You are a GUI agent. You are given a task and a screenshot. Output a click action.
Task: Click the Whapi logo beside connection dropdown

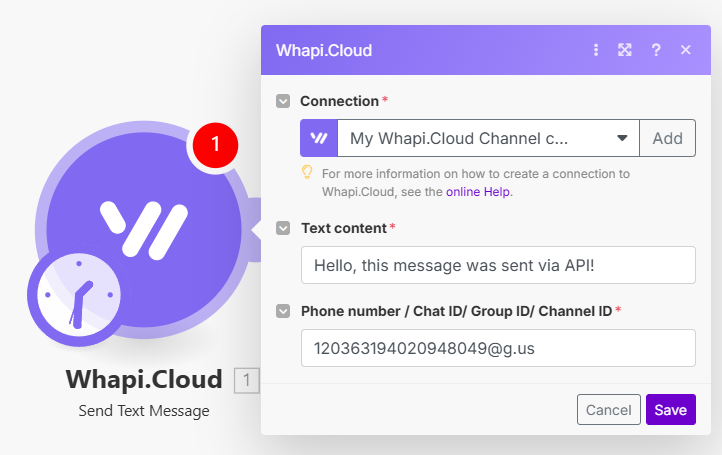[319, 138]
